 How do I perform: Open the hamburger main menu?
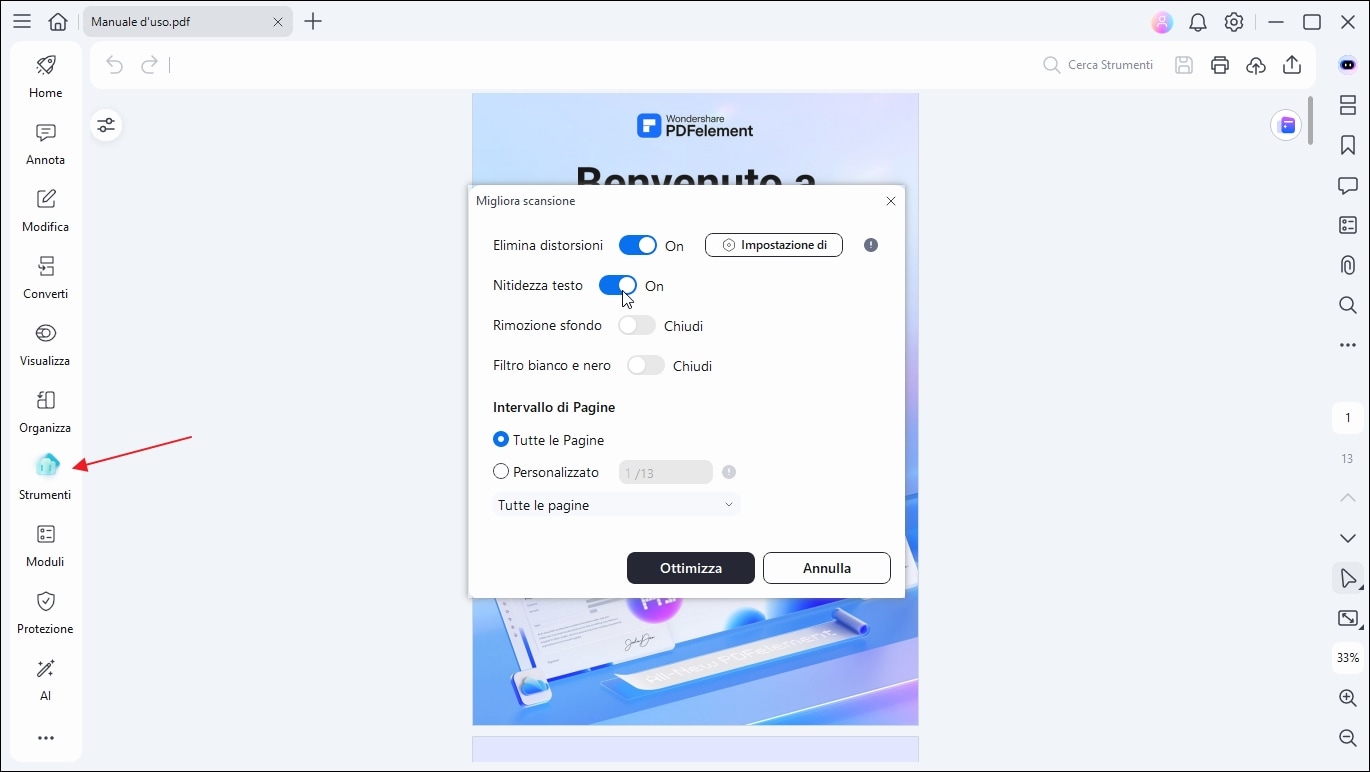(x=22, y=21)
